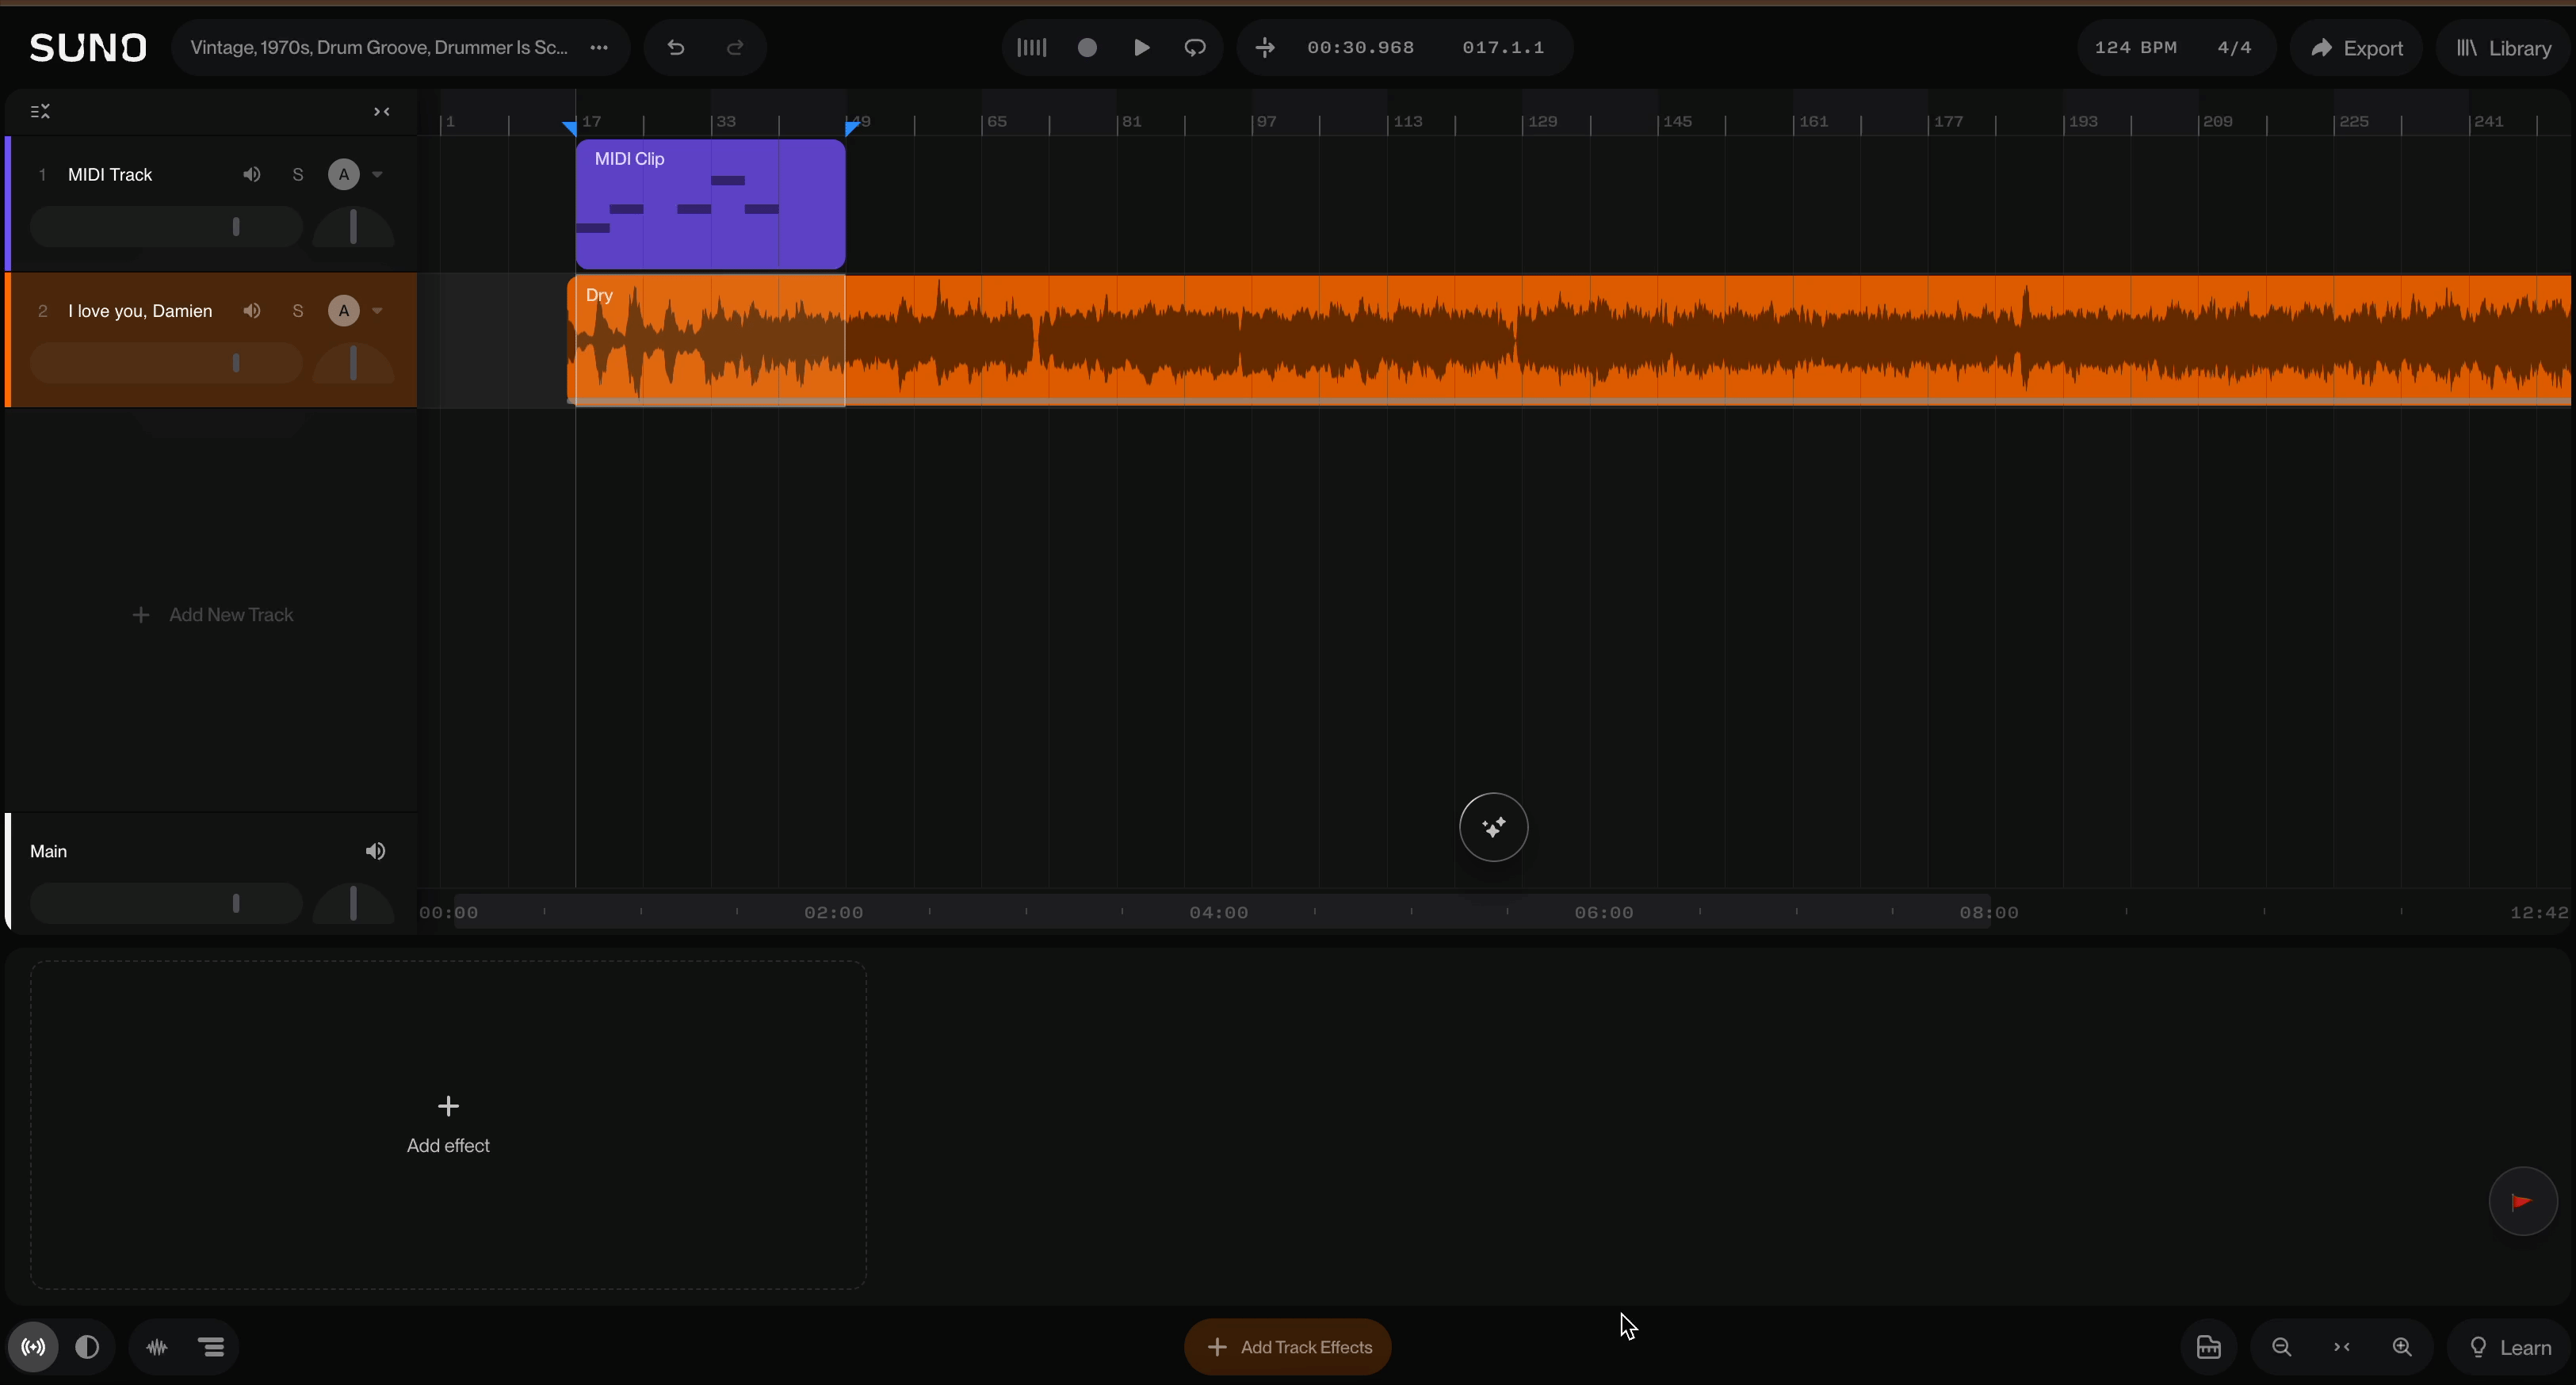Screen dimensions: 2576x1385
Task: Adjust the Main volume slider
Action: coord(166,904)
